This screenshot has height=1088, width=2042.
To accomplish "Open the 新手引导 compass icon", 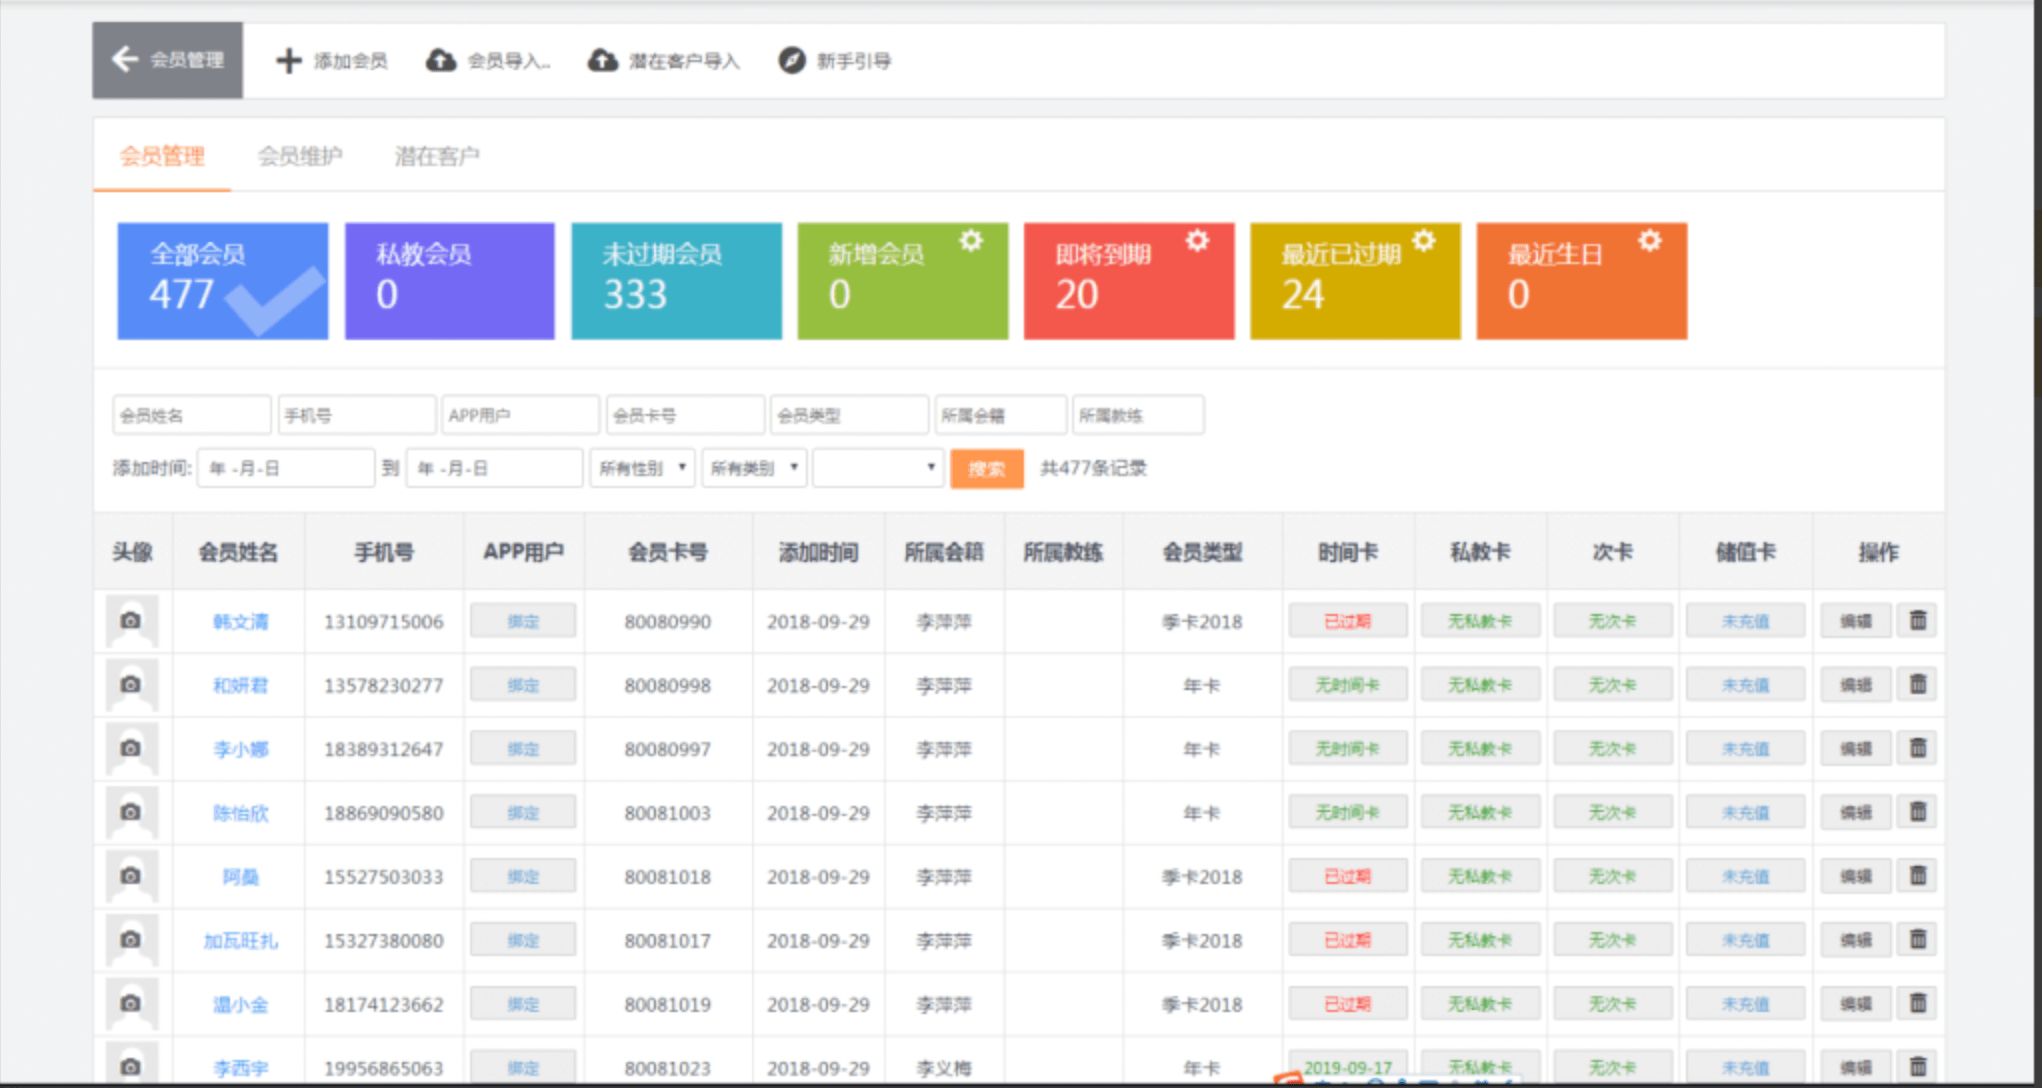I will (792, 61).
